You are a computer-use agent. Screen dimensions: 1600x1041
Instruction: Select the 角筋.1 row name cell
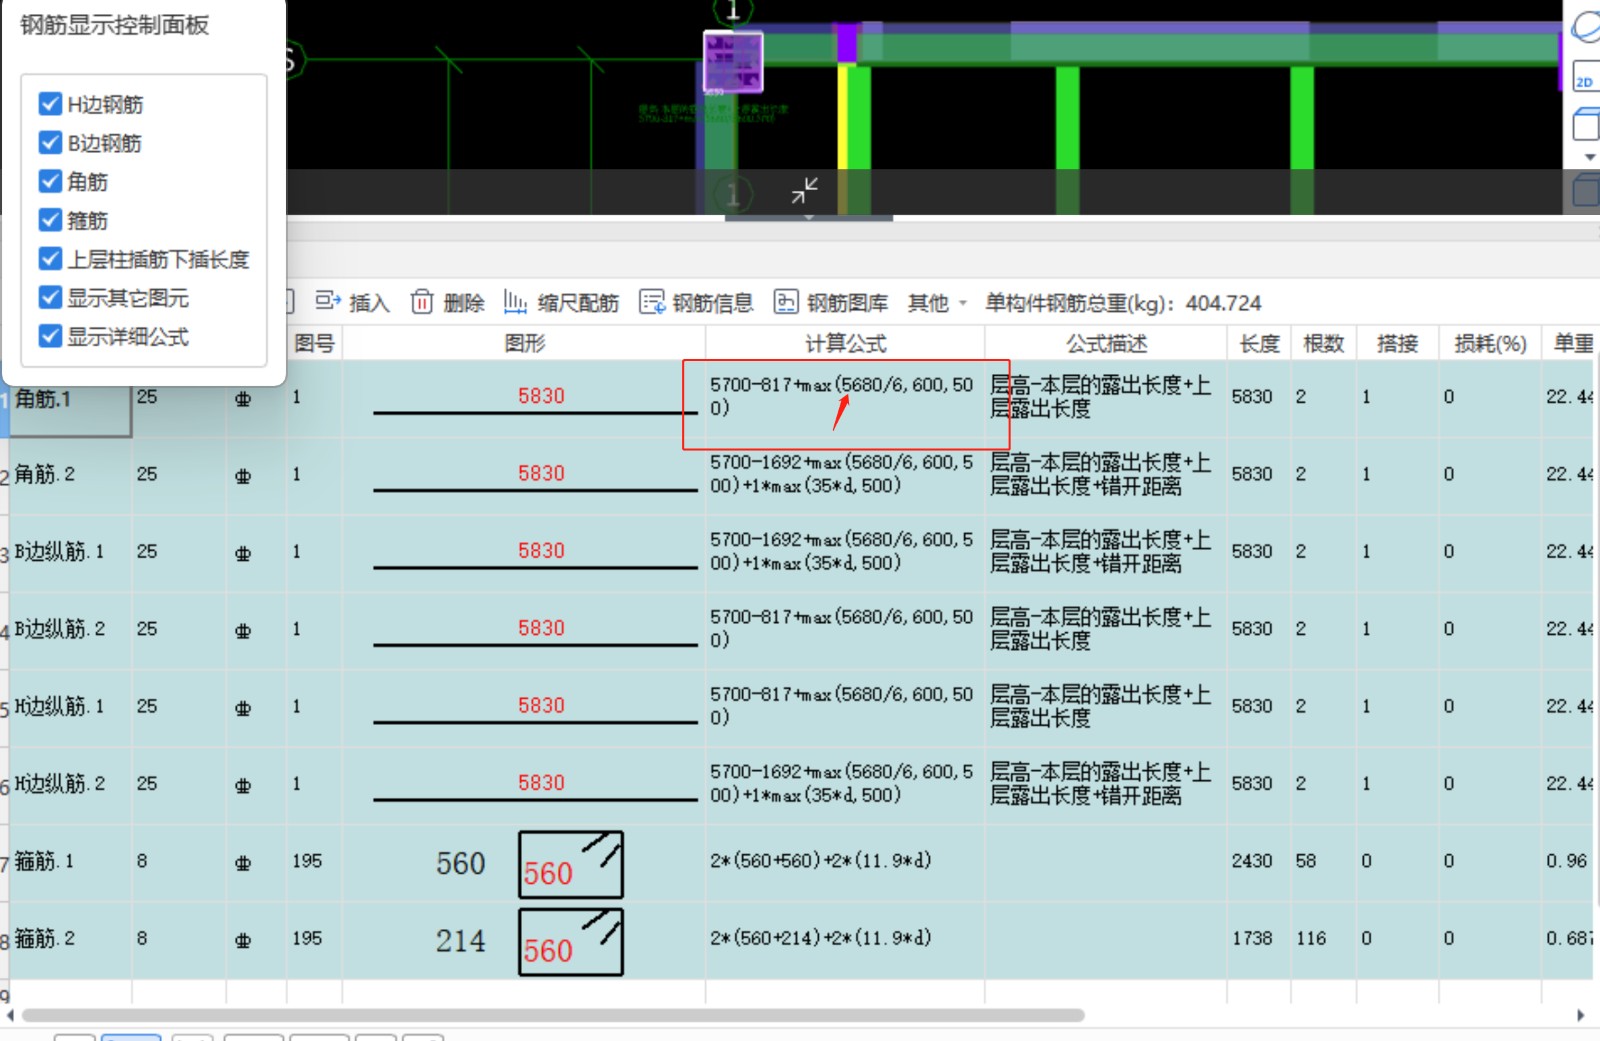click(70, 399)
